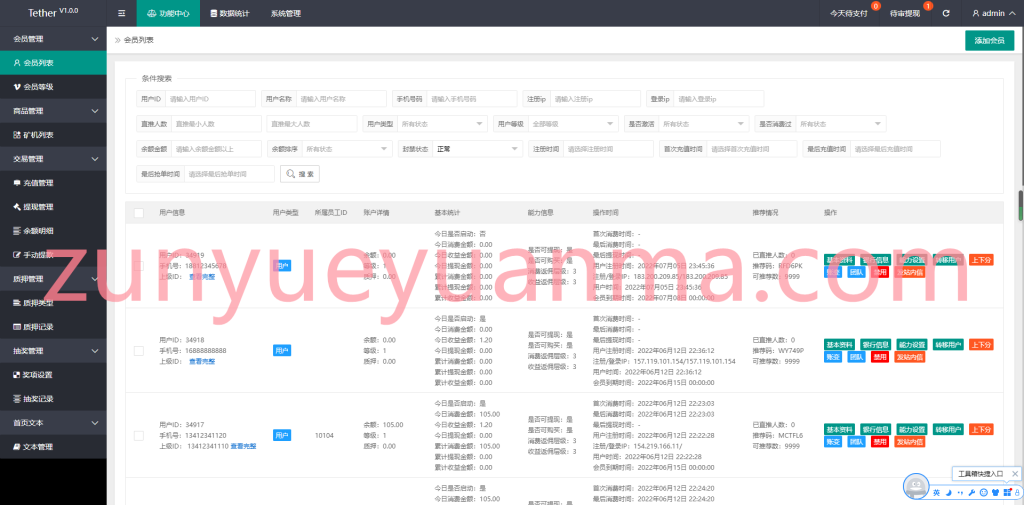
Task: Open 余额明细 in sidebar
Action: 53,231
